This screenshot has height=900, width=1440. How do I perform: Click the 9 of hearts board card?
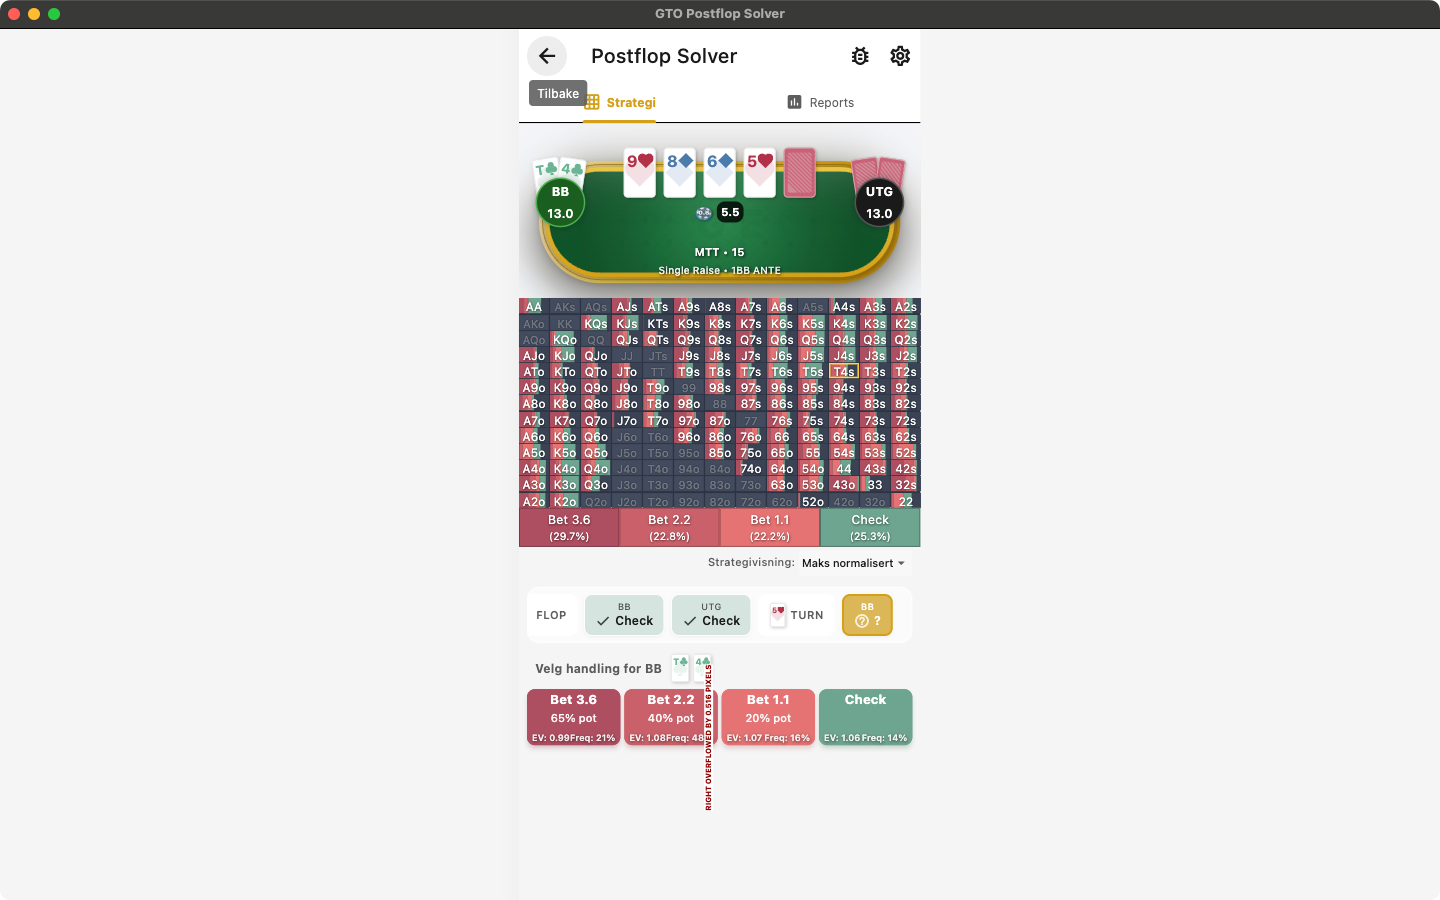(640, 173)
